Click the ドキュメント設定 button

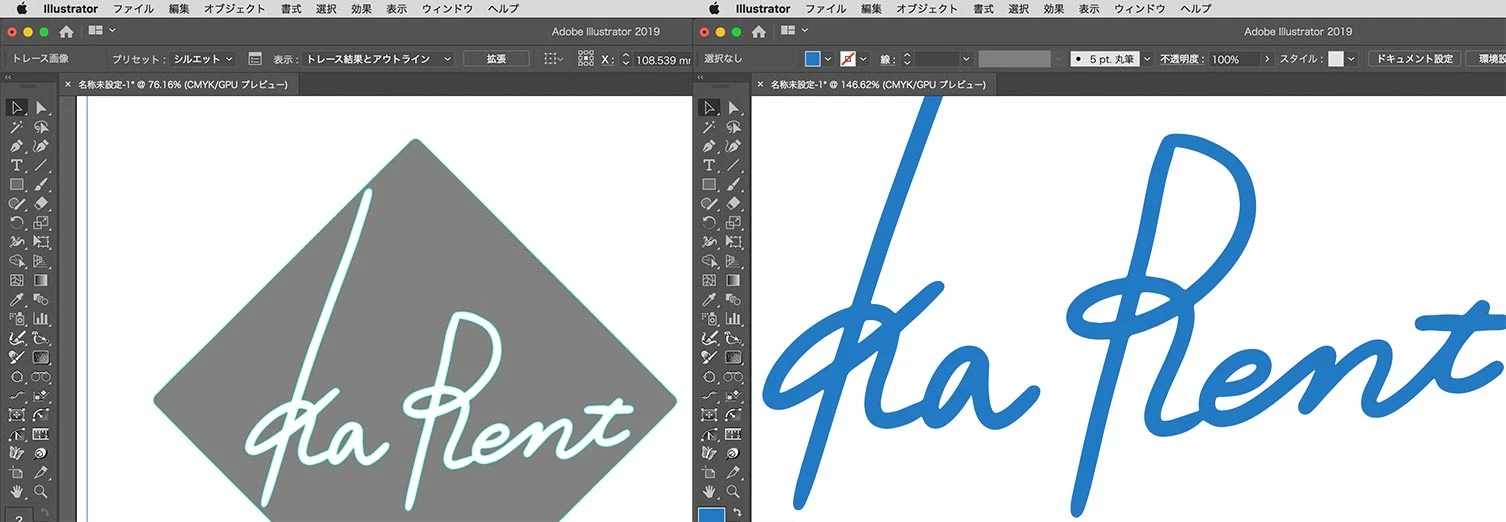[1414, 59]
